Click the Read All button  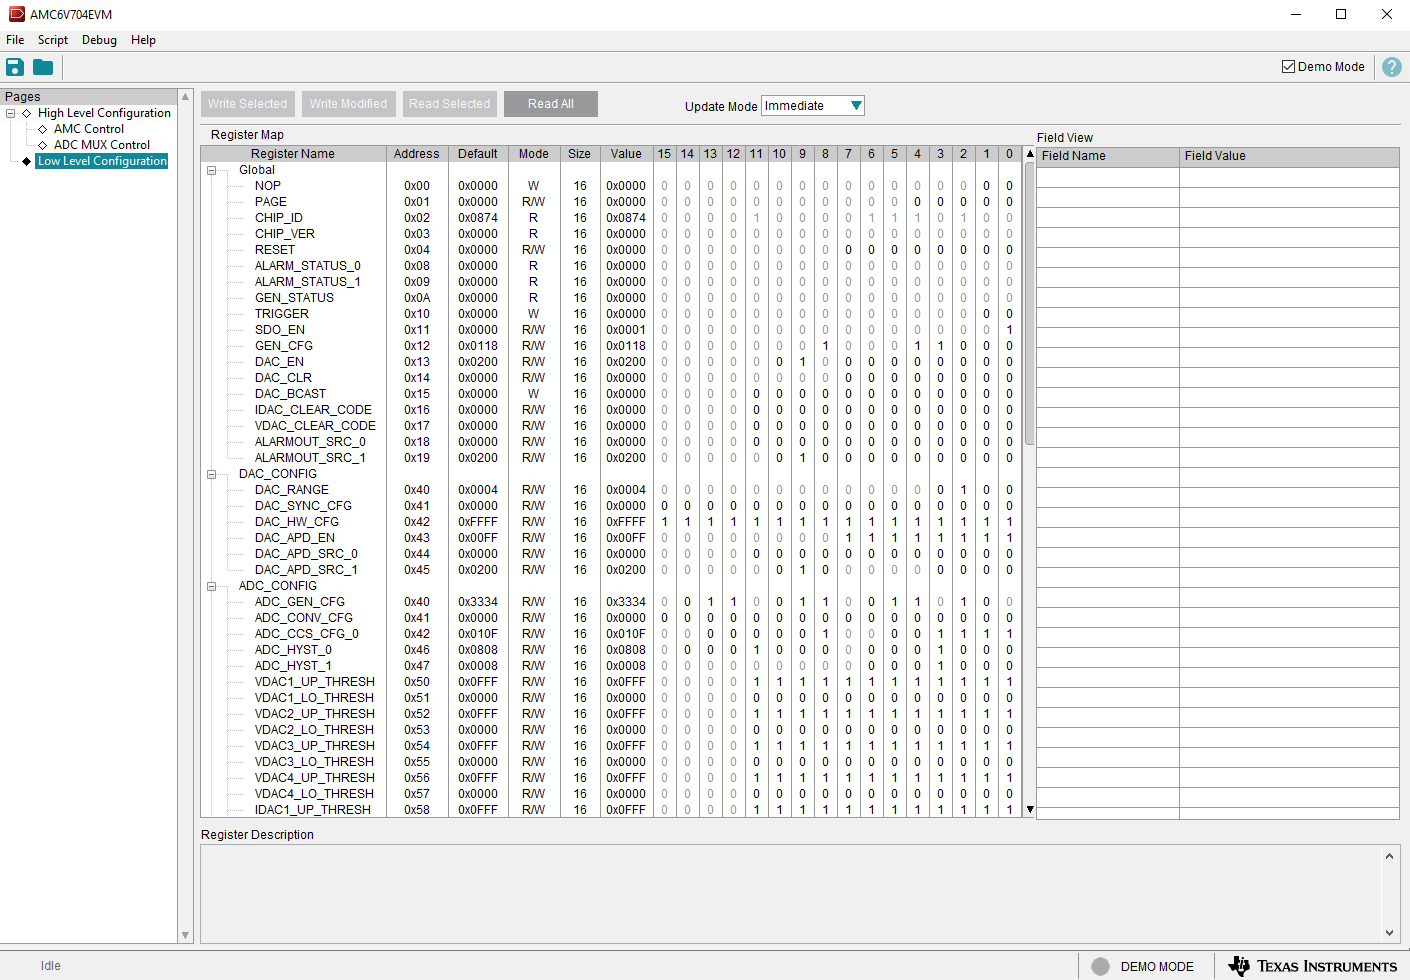[551, 104]
